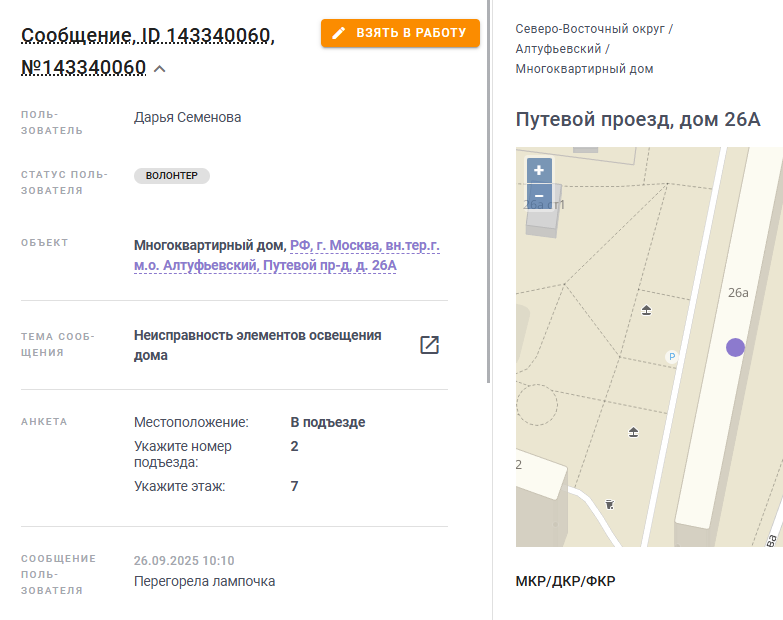This screenshot has width=783, height=620.
Task: Open message theme in new window icon
Action: coord(429,345)
